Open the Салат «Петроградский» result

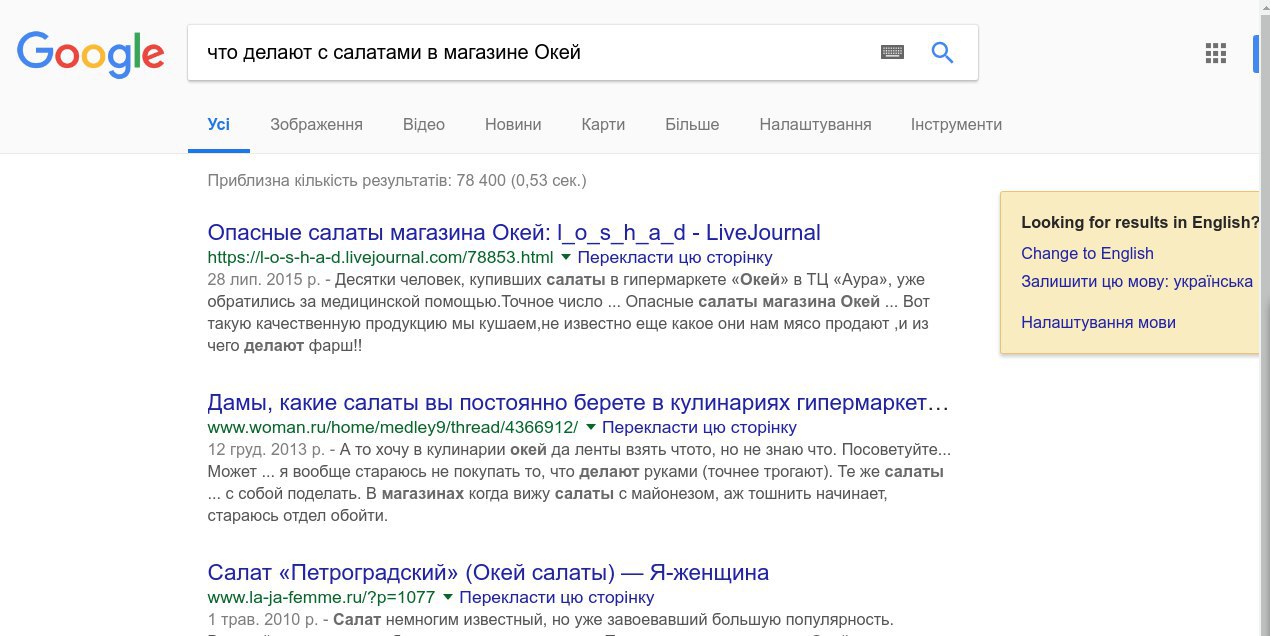(488, 573)
